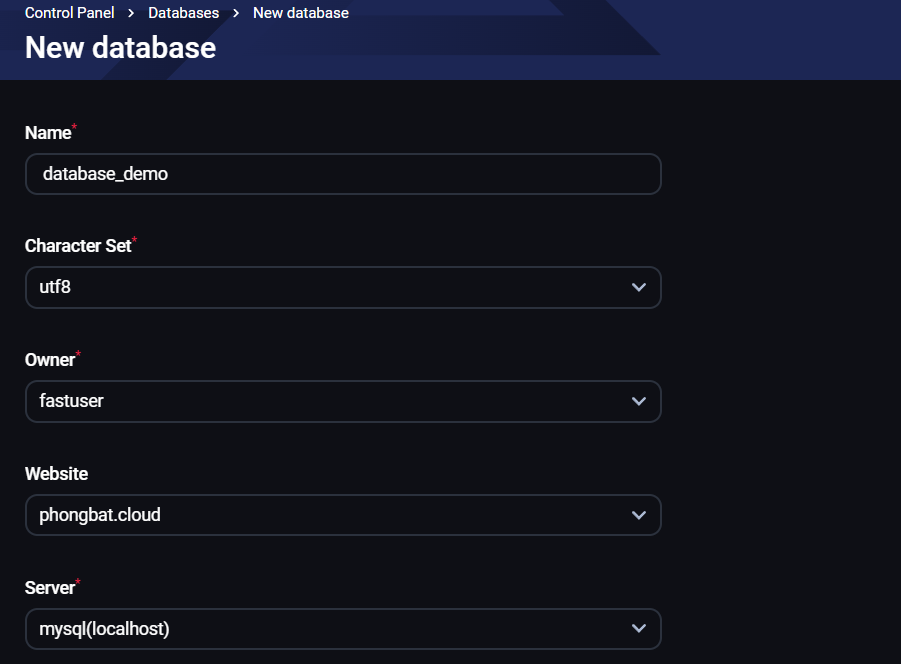Click the chevron arrow in Owner box
Viewport: 901px width, 664px height.
639,401
